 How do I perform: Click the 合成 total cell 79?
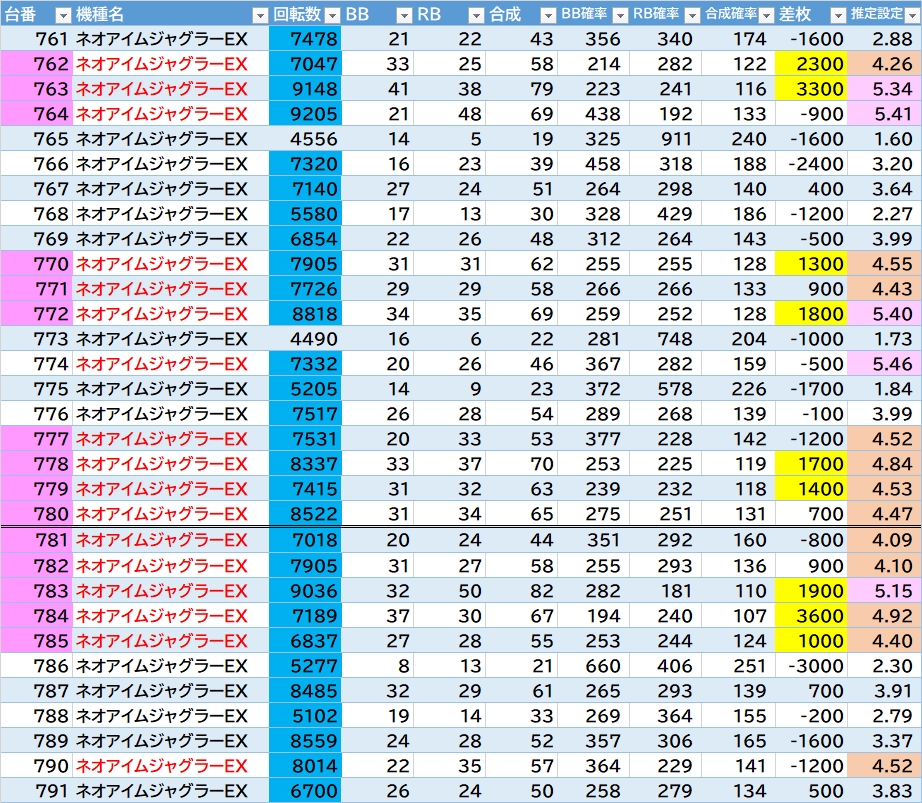point(521,89)
